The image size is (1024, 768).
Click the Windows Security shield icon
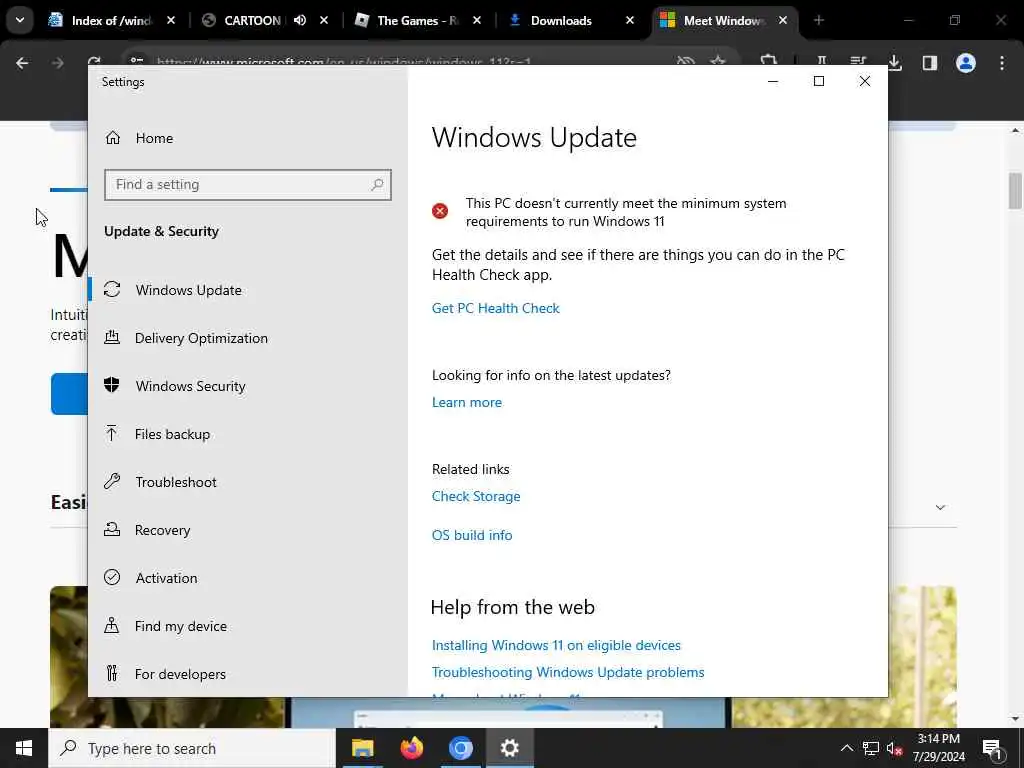click(112, 385)
